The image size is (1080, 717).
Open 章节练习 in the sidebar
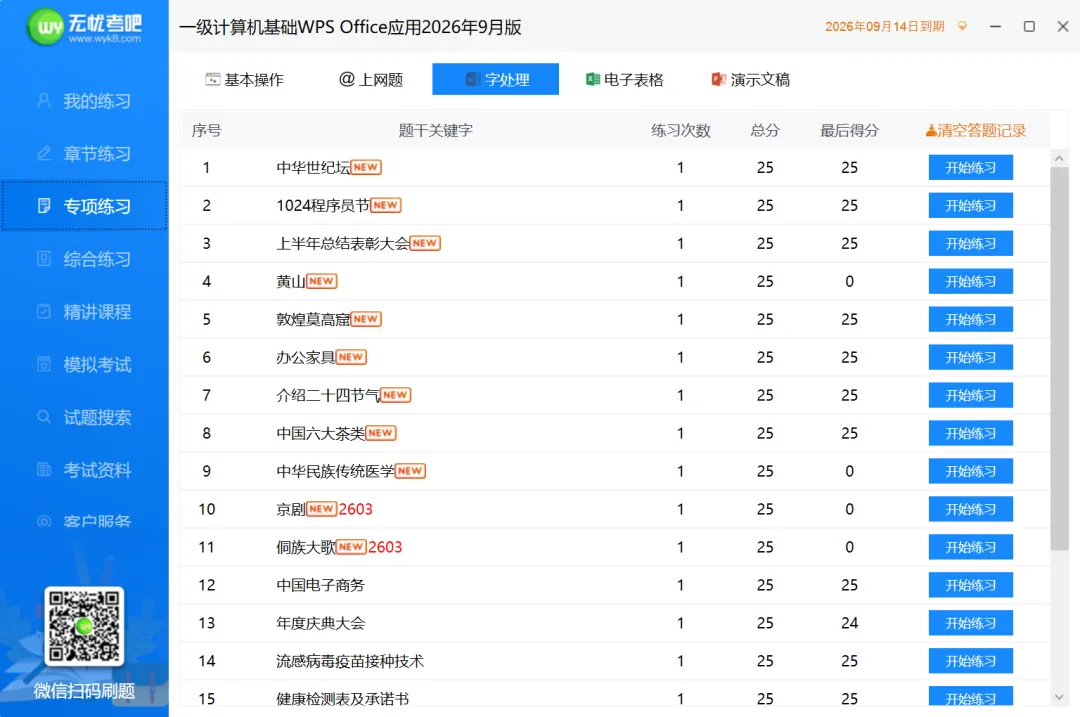tap(84, 154)
